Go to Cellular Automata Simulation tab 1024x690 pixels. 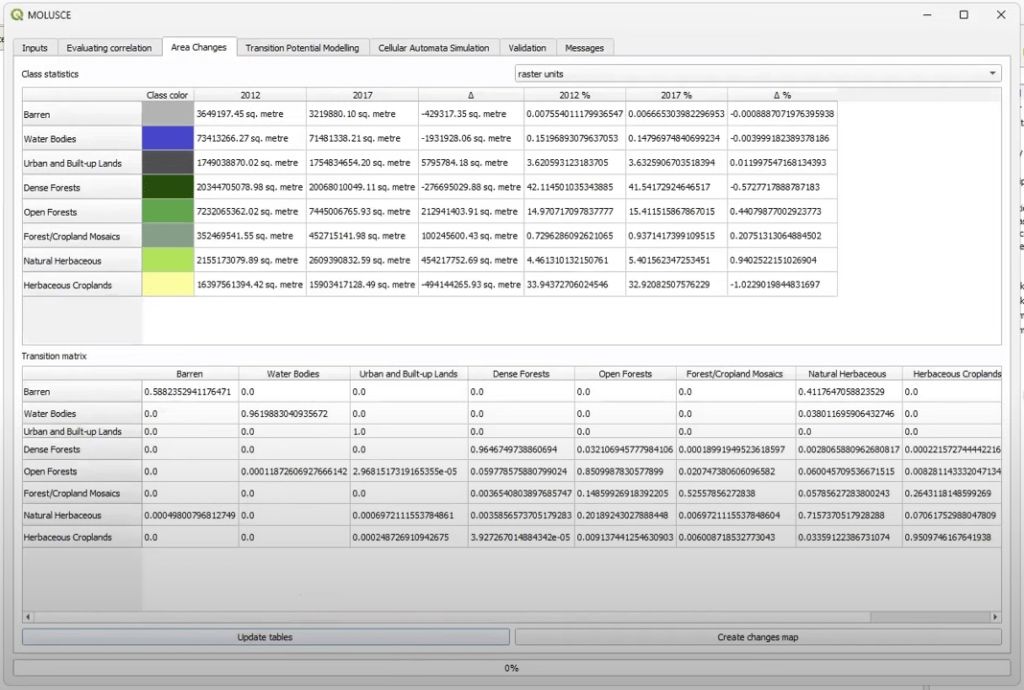coord(434,48)
